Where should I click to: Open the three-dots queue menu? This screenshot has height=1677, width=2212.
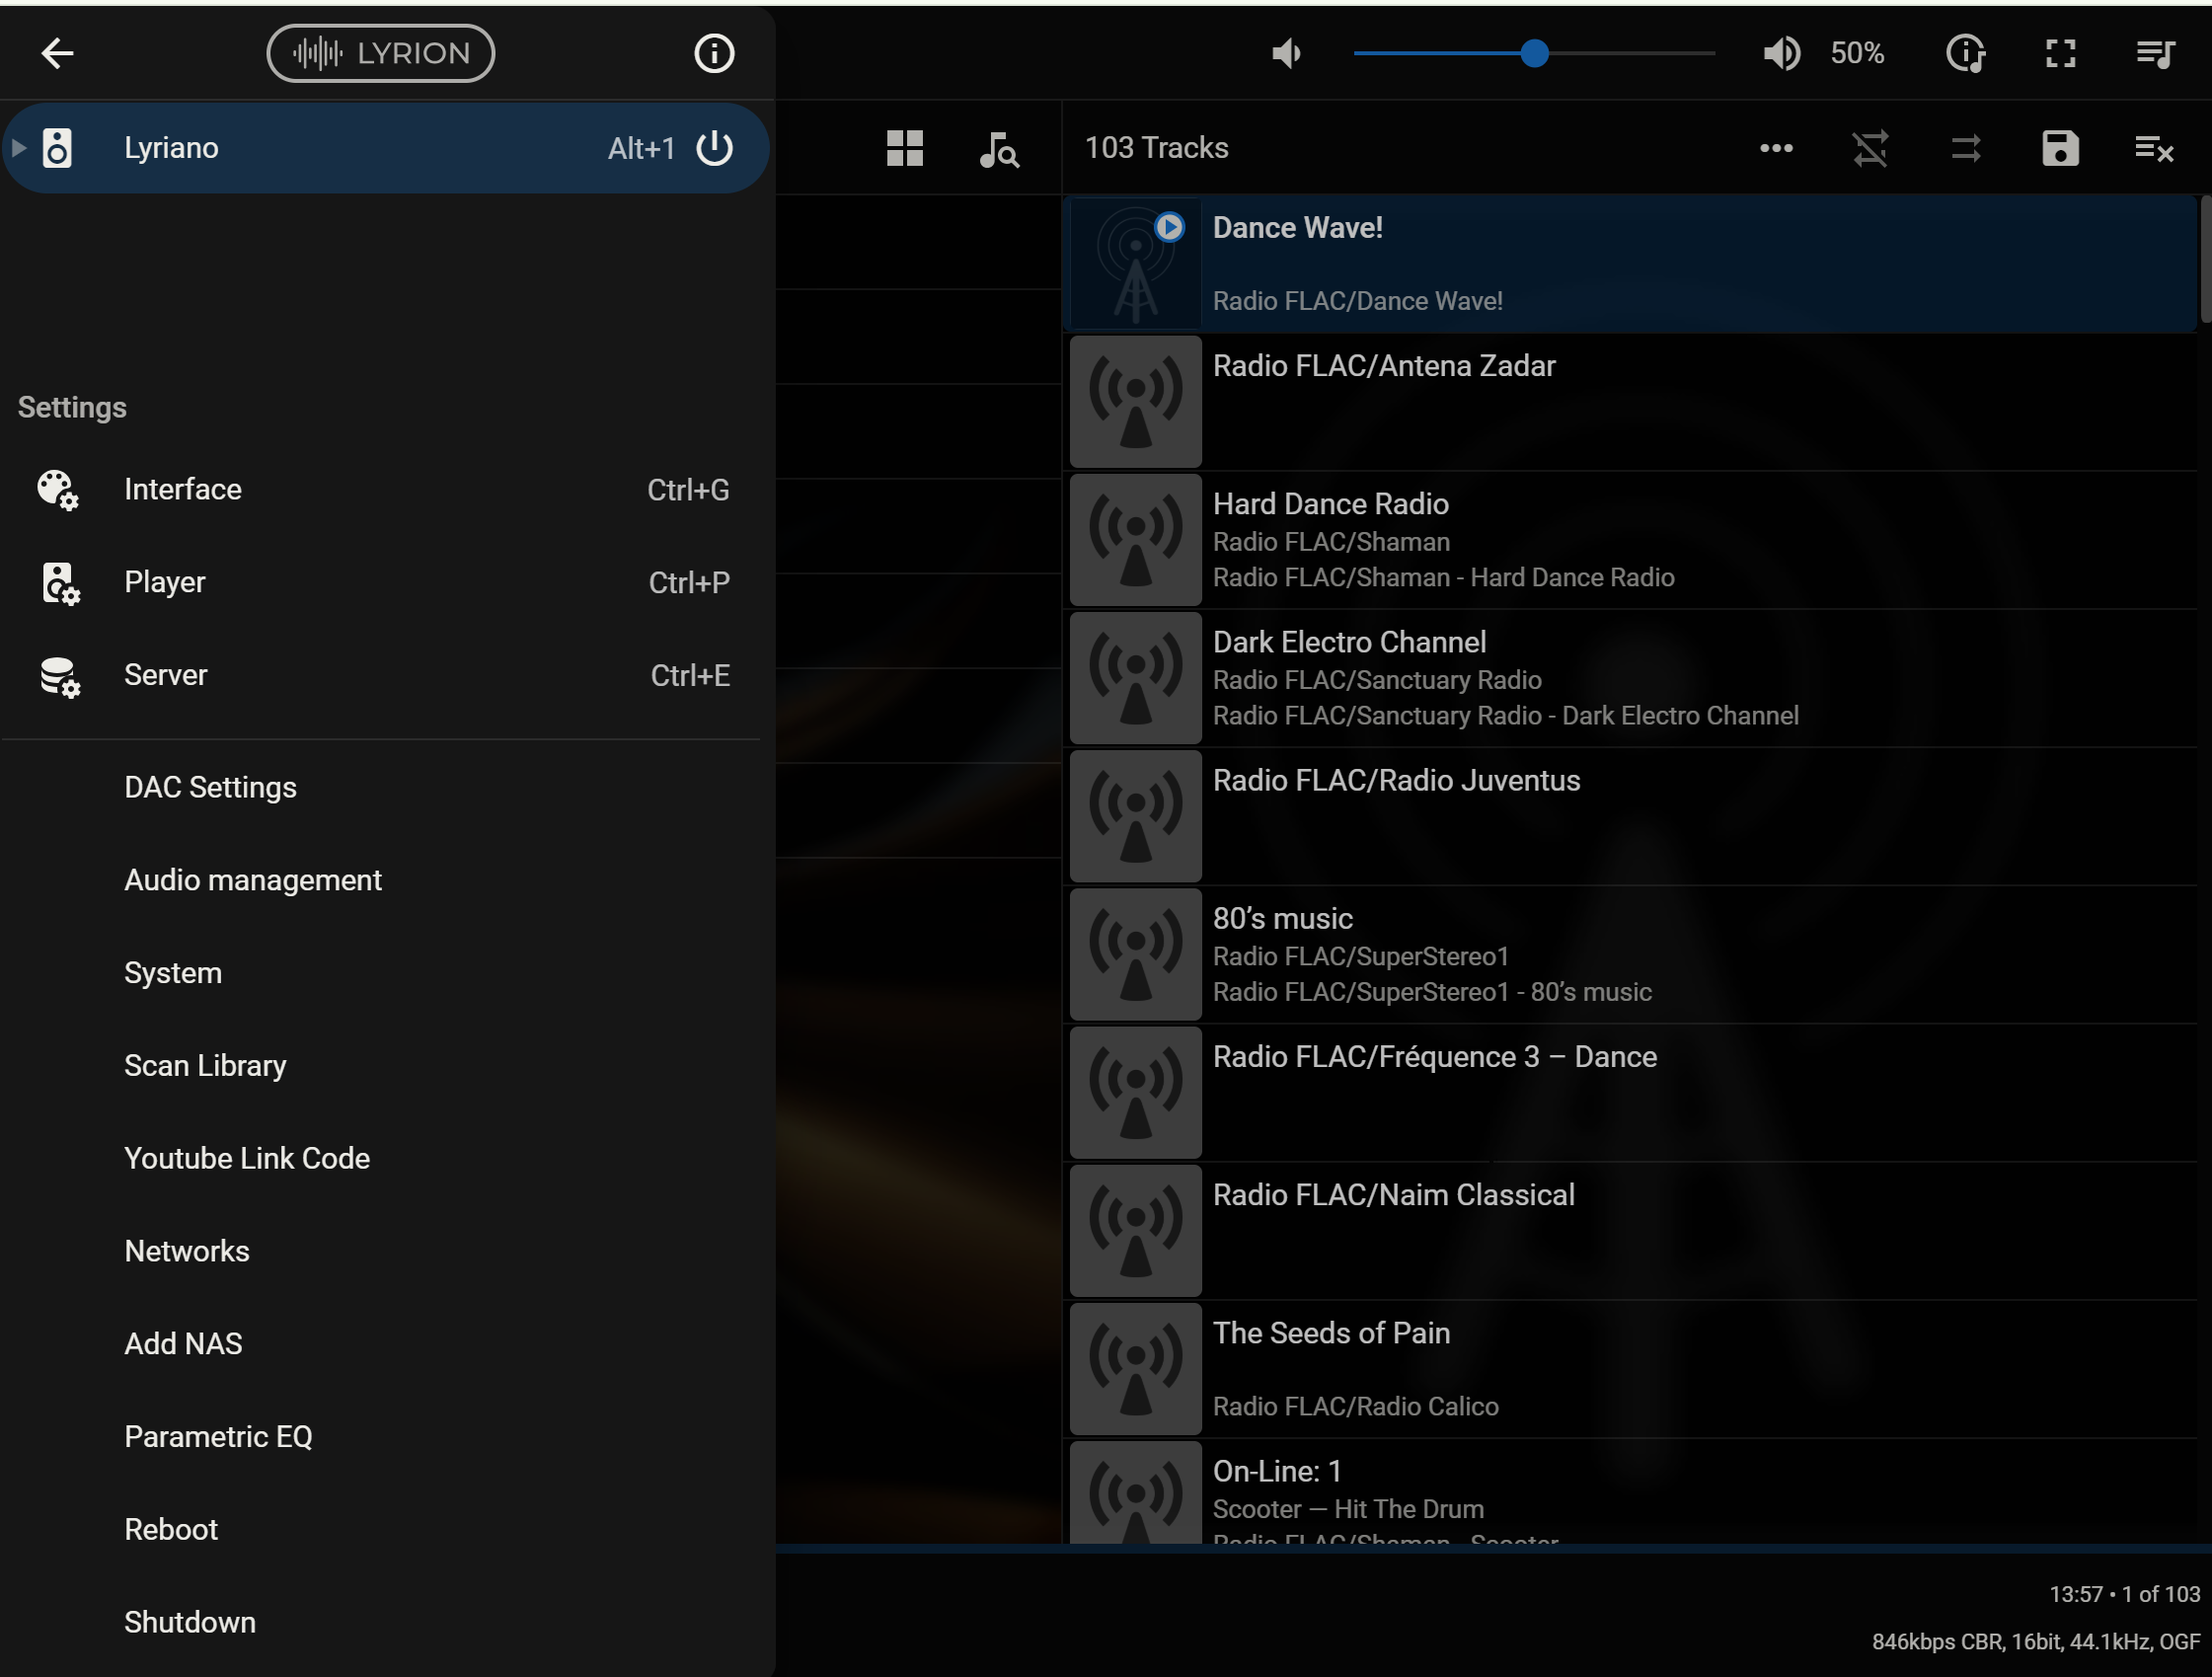(x=1776, y=148)
